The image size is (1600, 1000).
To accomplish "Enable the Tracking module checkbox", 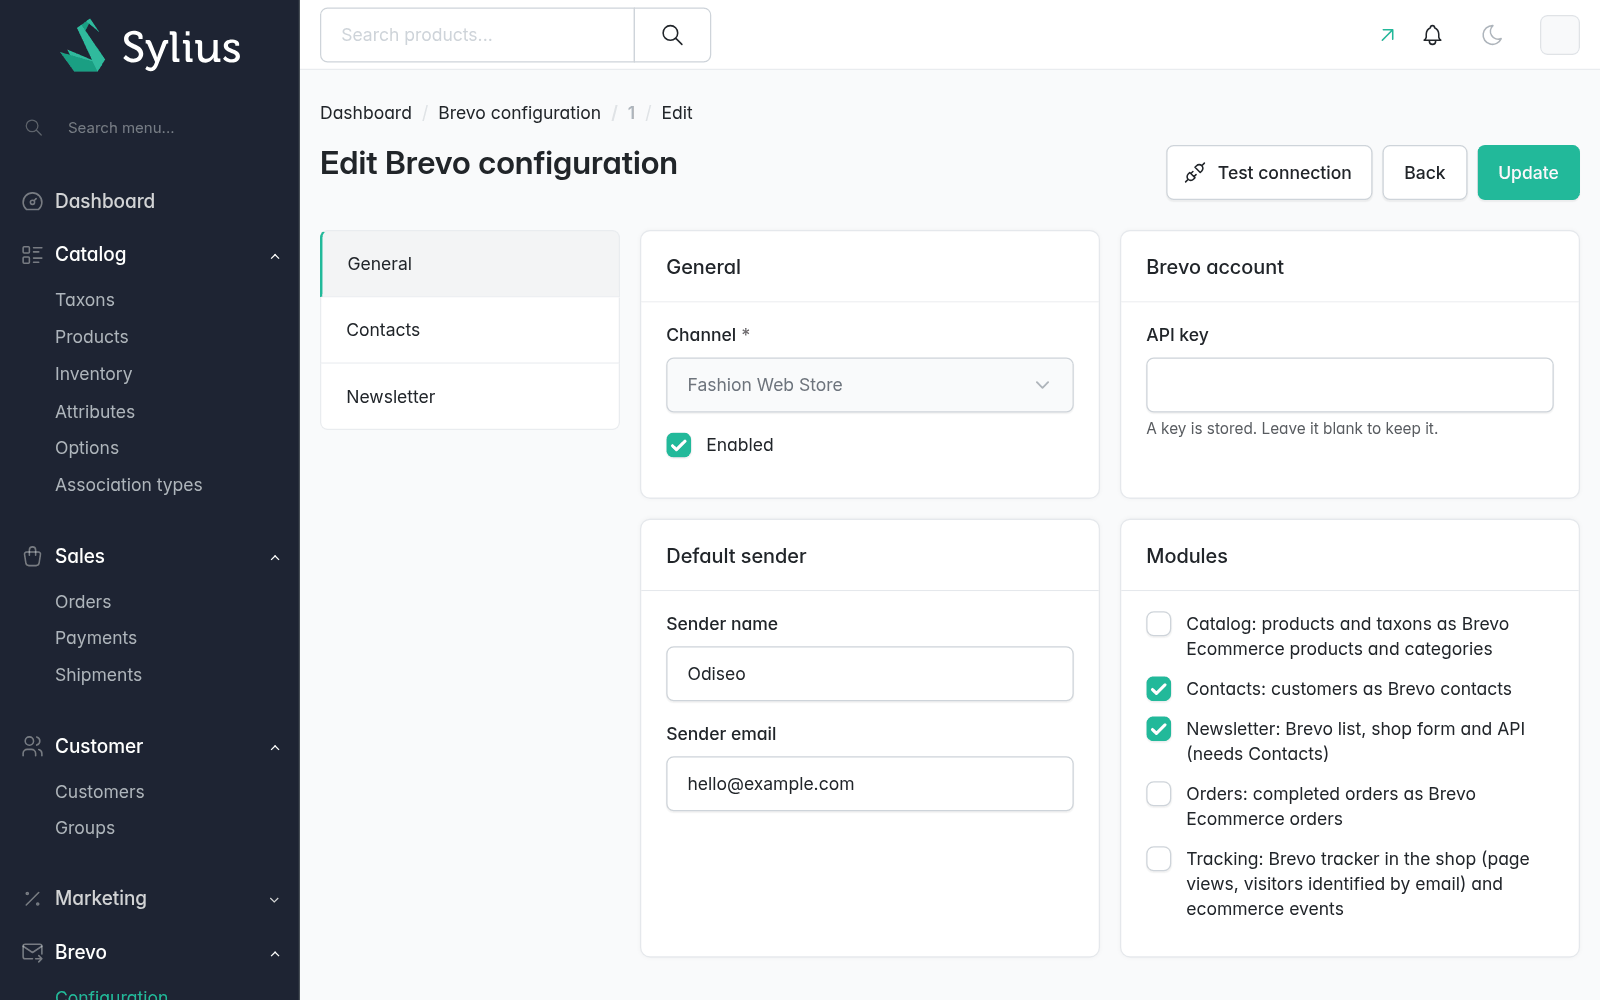I will pos(1159,859).
